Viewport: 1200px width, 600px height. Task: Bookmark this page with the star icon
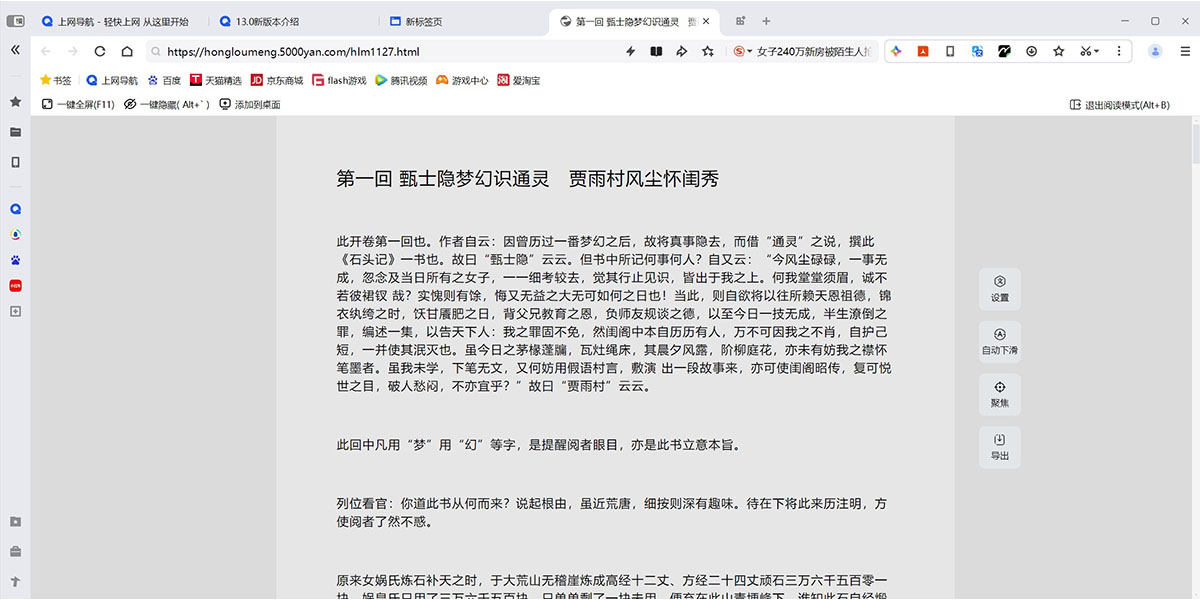1057,50
